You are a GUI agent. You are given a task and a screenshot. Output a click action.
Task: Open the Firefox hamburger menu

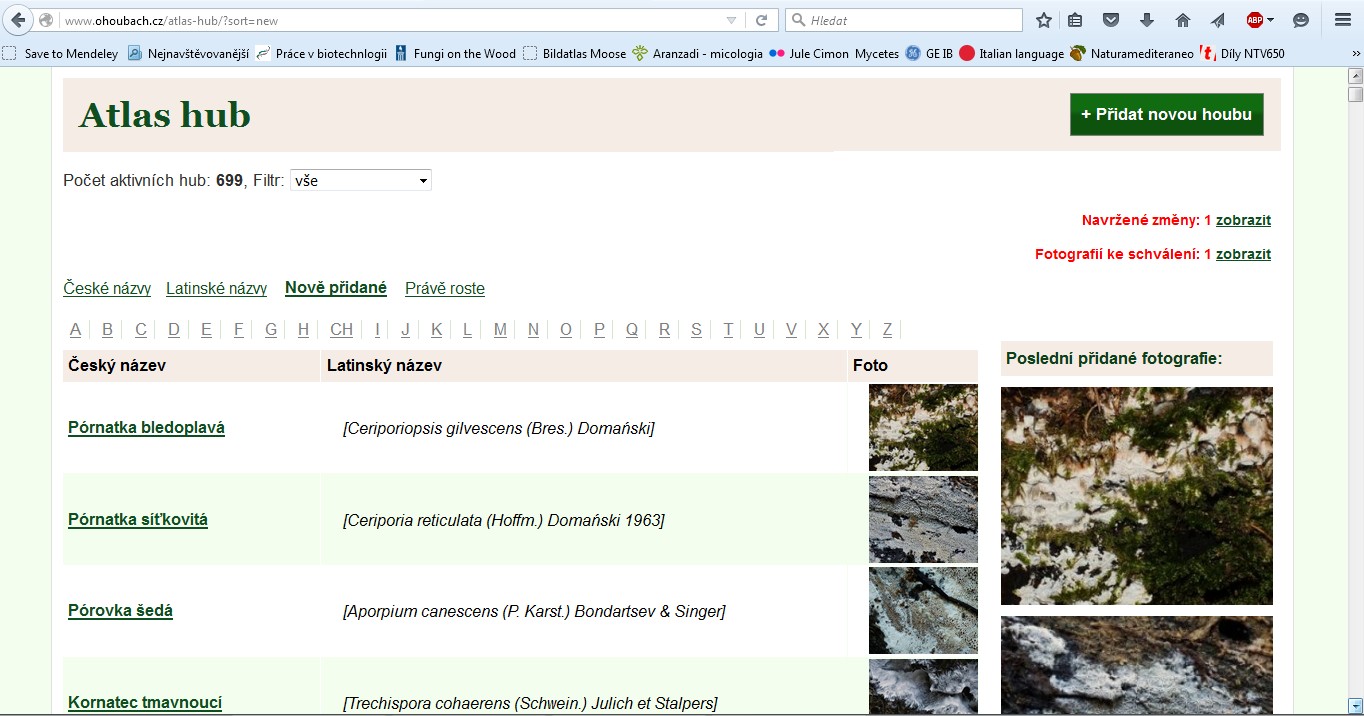[1342, 20]
